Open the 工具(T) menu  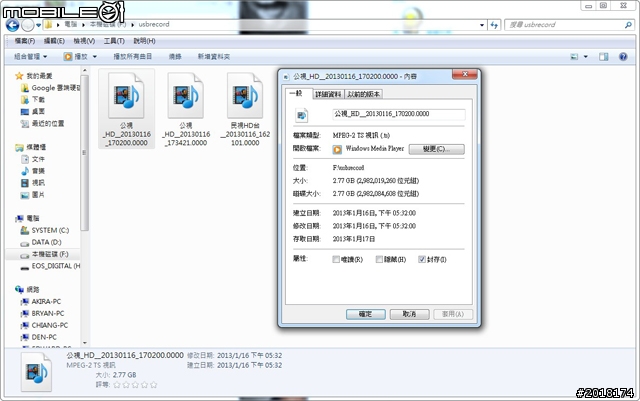click(114, 41)
